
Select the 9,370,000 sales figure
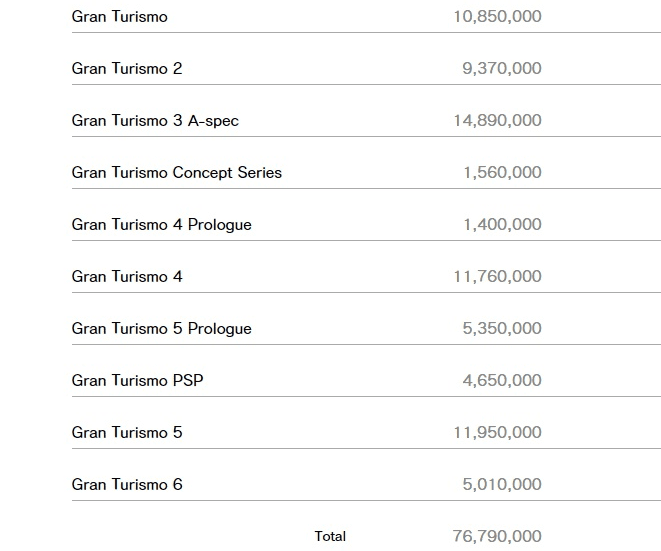(x=502, y=69)
